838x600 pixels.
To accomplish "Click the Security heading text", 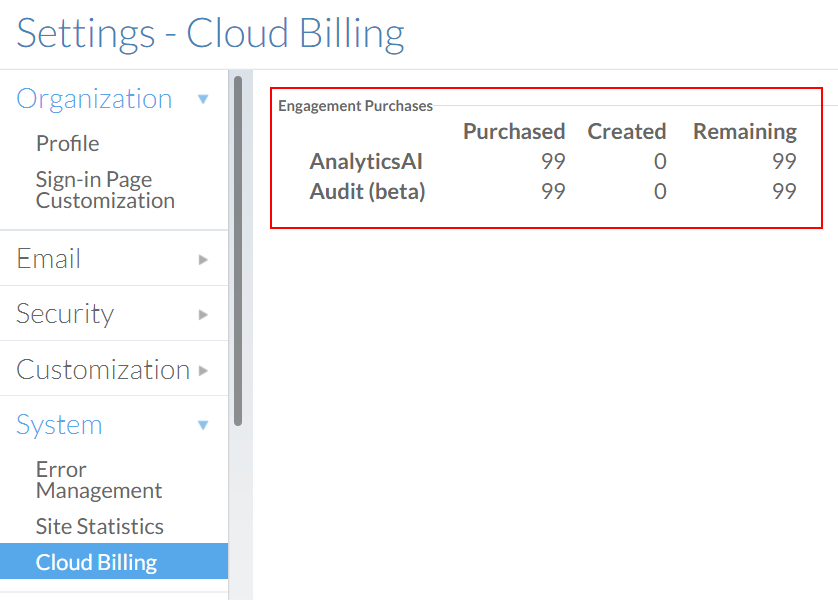I will [64, 314].
